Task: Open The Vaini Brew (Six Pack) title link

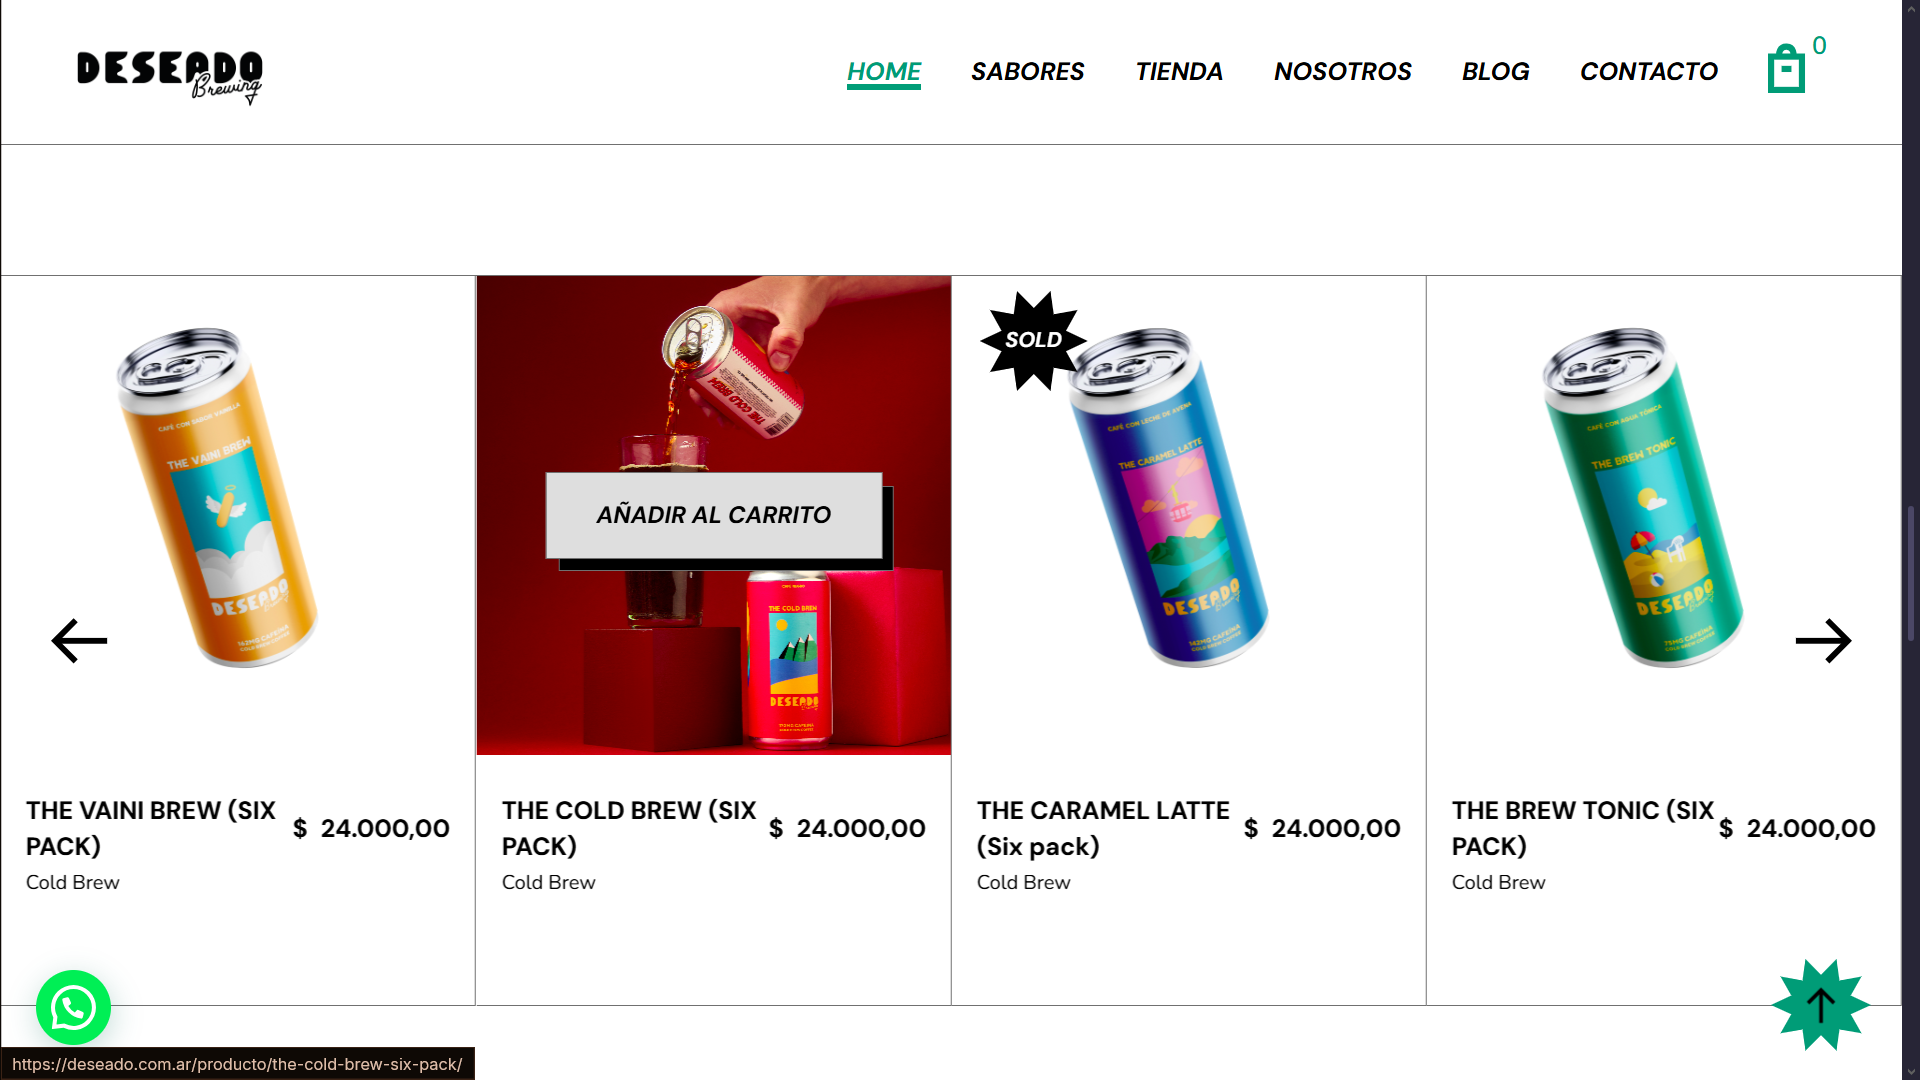Action: click(x=151, y=828)
